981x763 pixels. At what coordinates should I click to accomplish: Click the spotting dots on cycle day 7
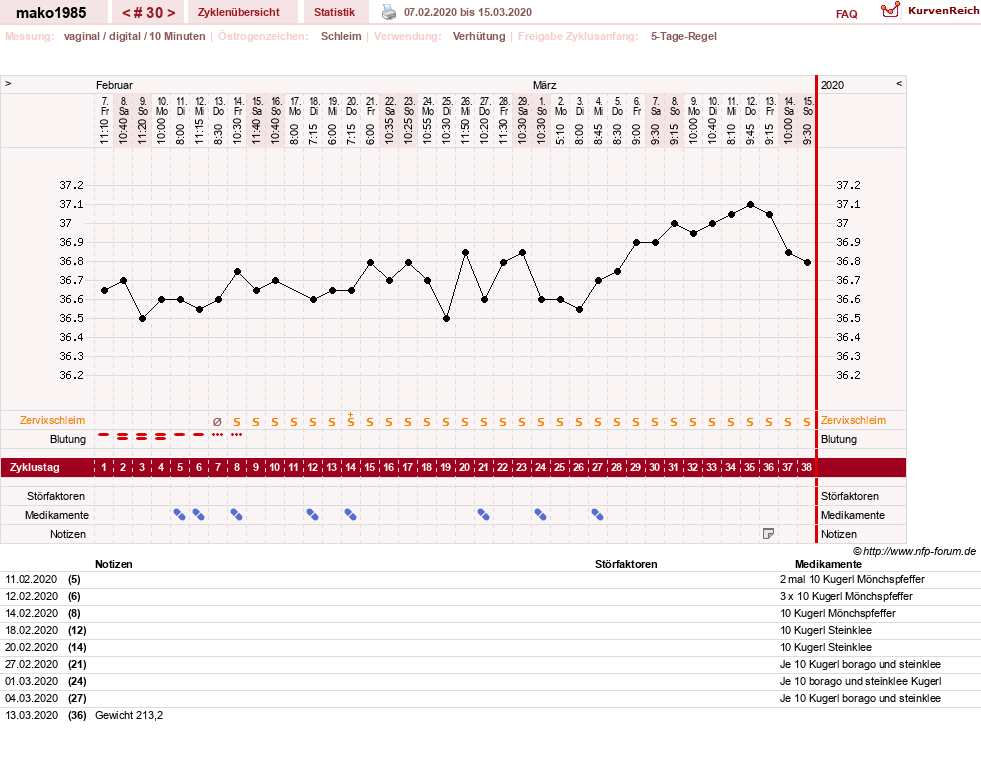(217, 435)
